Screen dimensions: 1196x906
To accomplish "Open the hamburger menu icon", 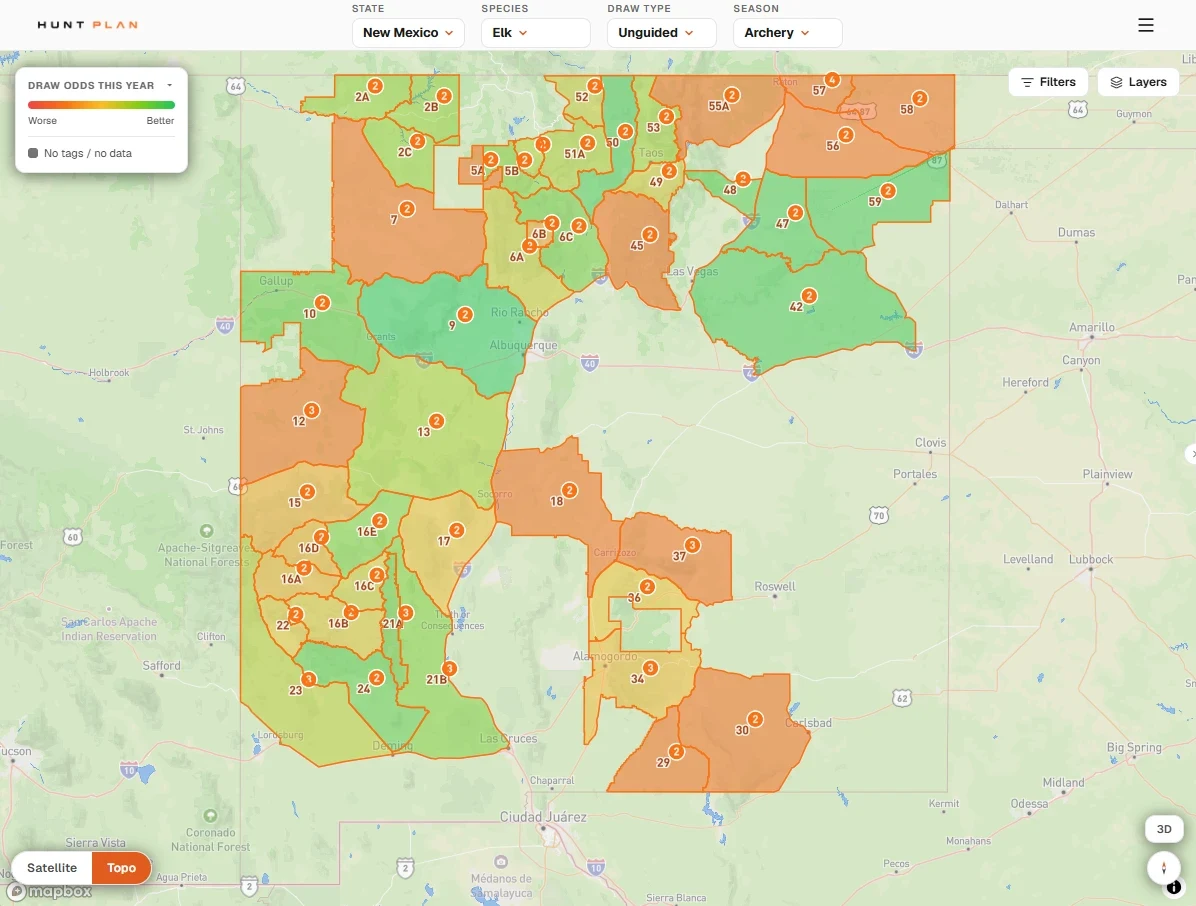I will click(1146, 25).
